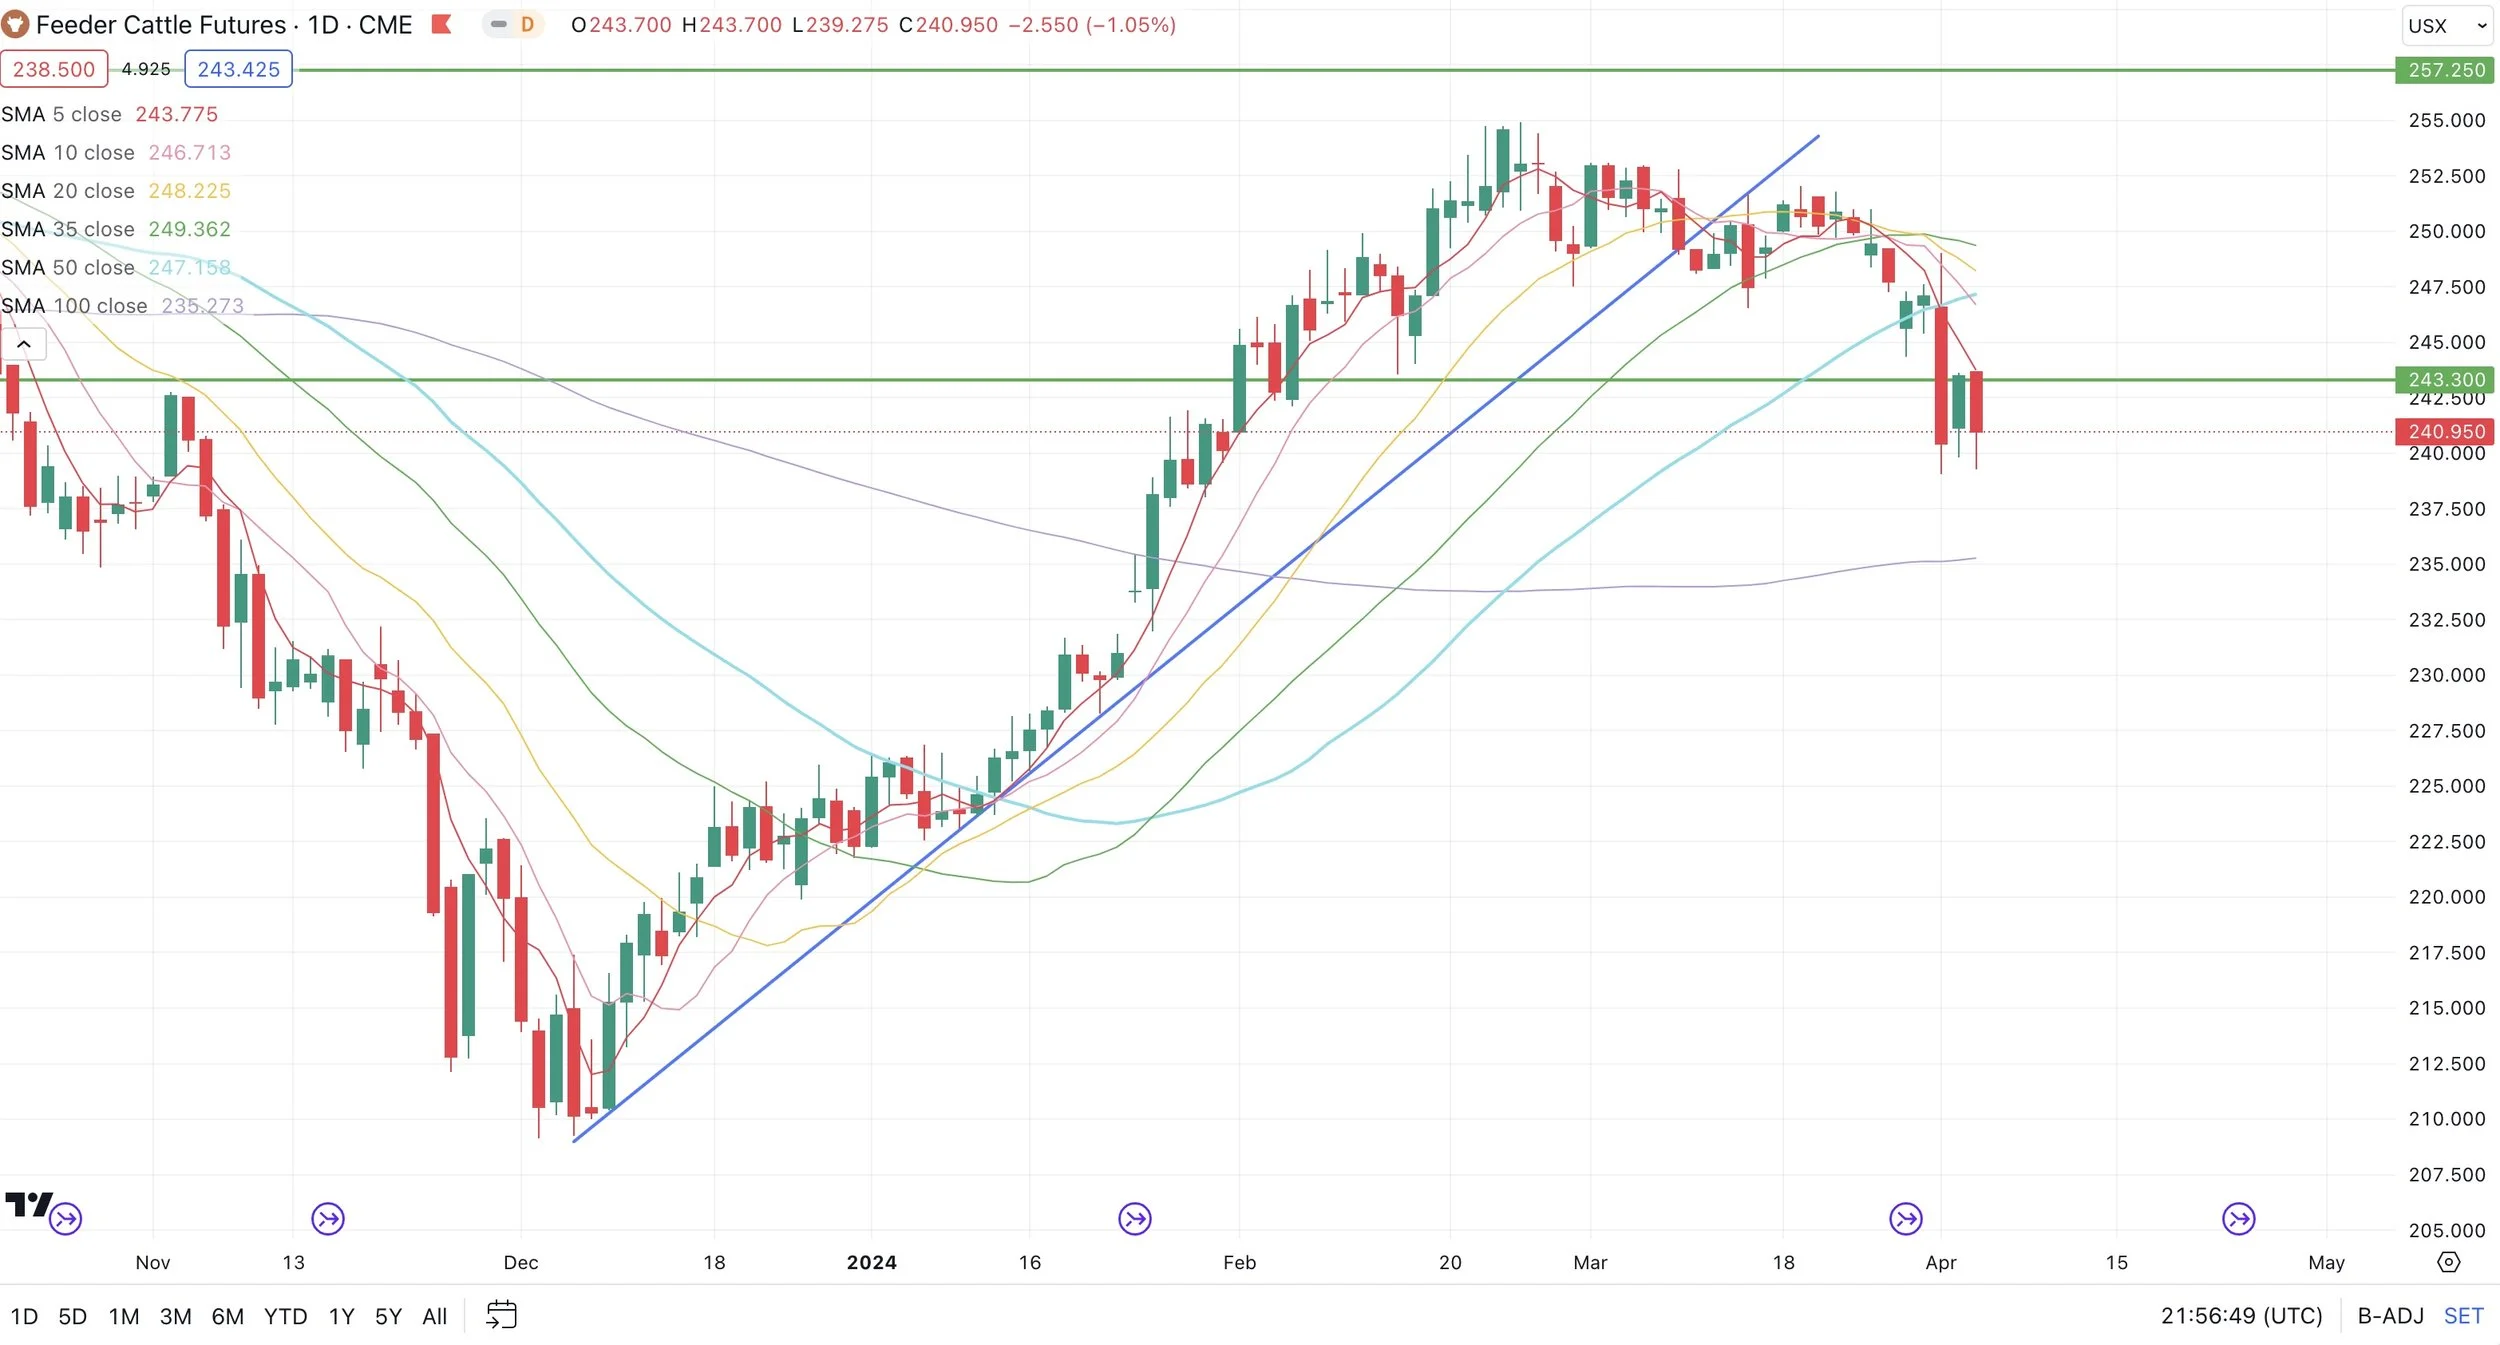Toggle the delayed data D indicator

pos(526,24)
